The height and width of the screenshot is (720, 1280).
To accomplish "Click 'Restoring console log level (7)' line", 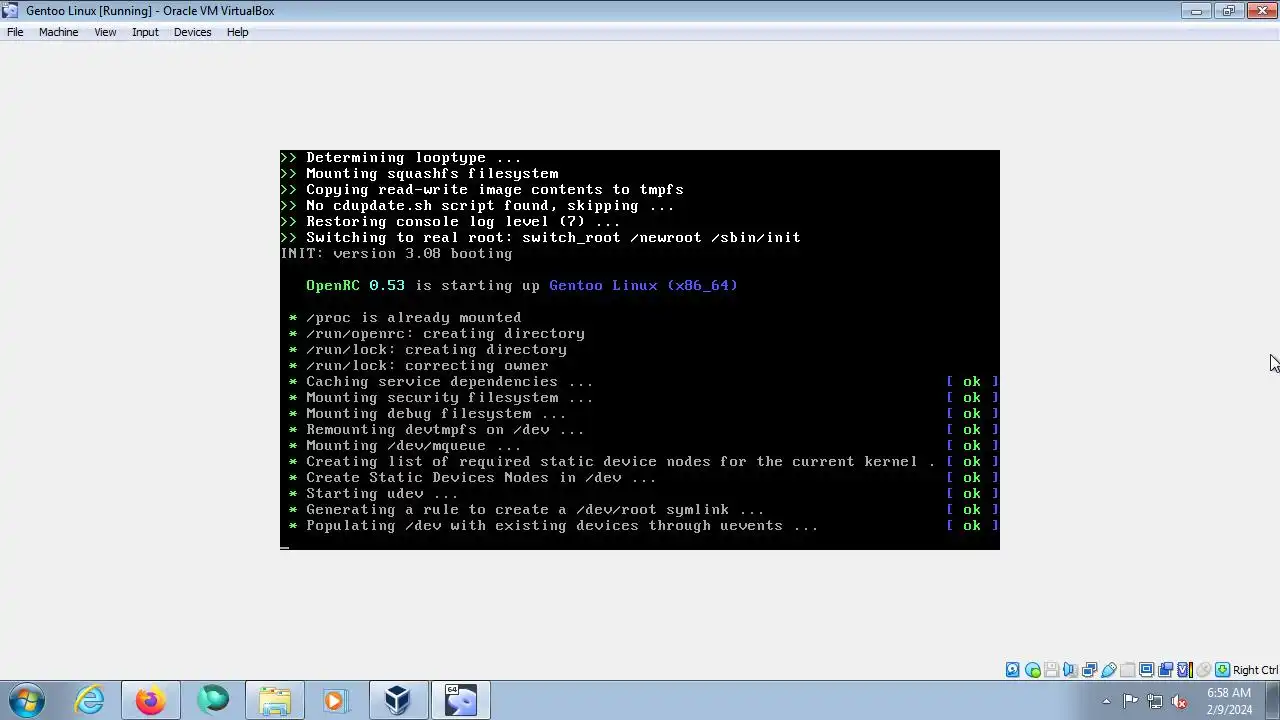I will pyautogui.click(x=463, y=222).
